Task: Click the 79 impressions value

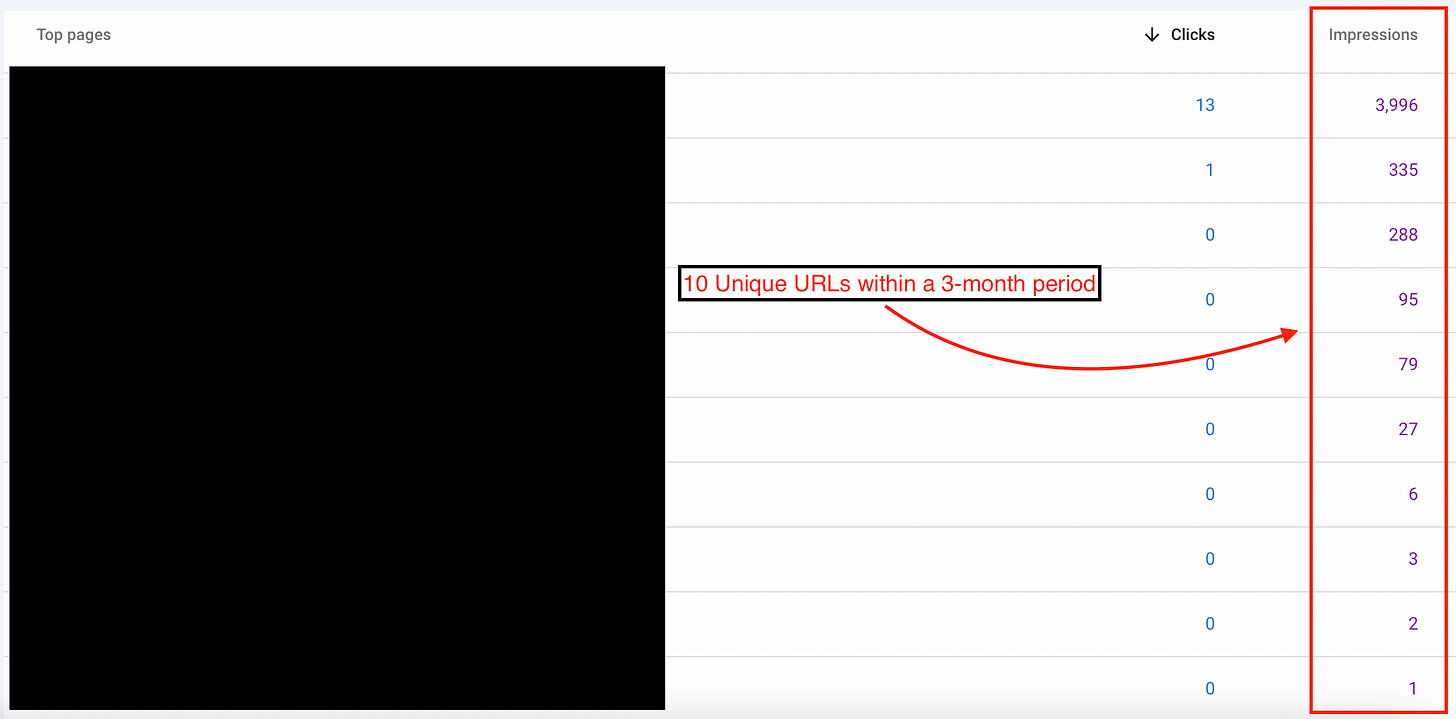Action: pos(1408,365)
